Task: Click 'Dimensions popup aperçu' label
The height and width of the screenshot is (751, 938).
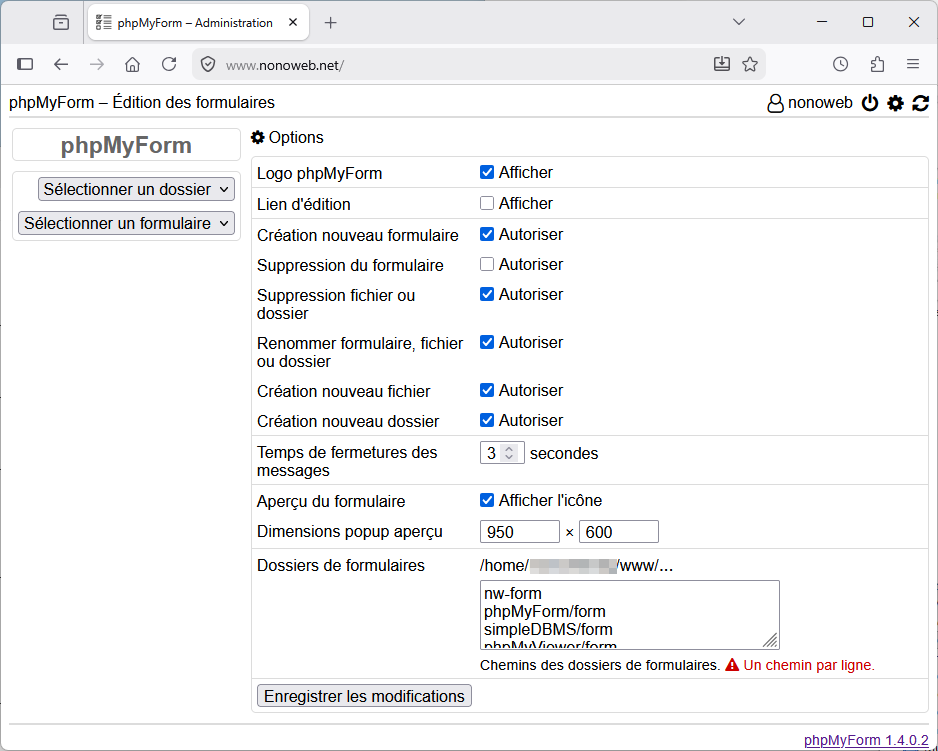Action: click(349, 531)
